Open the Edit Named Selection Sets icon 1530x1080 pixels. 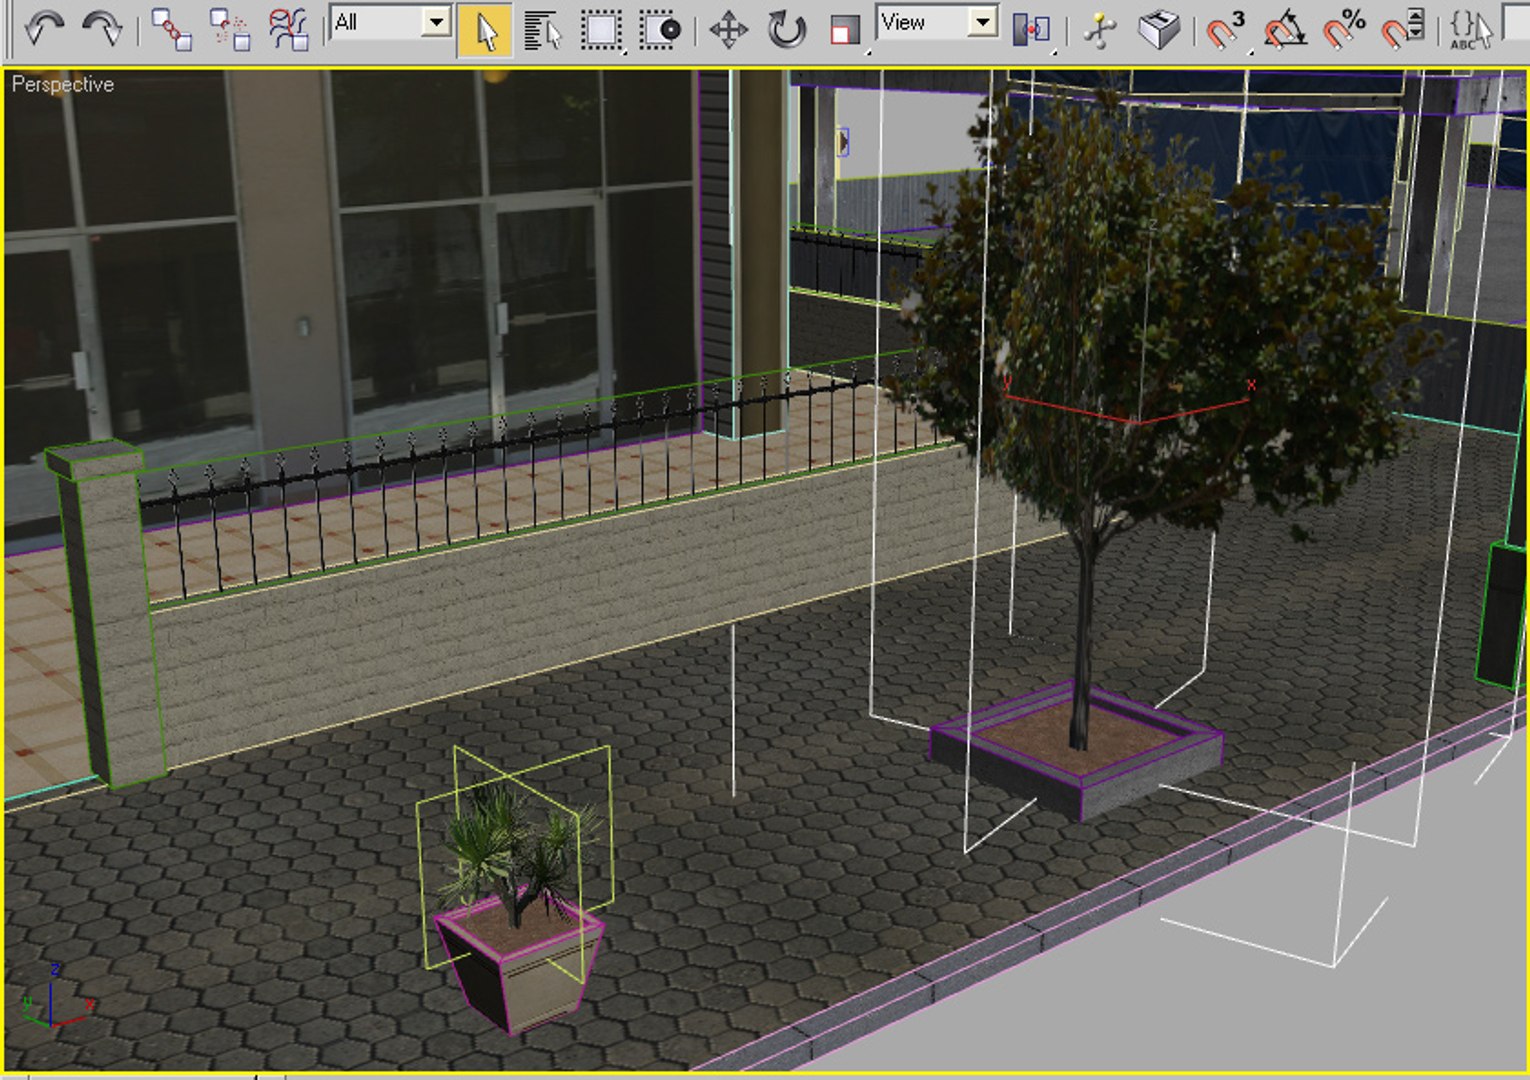click(1470, 30)
